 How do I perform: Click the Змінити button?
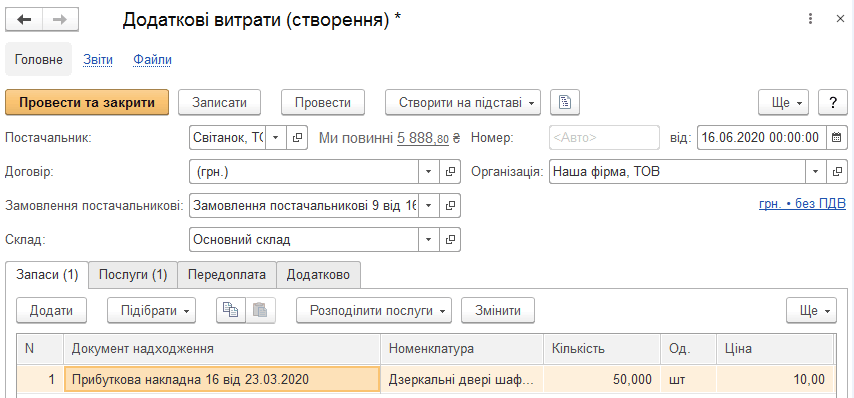498,310
